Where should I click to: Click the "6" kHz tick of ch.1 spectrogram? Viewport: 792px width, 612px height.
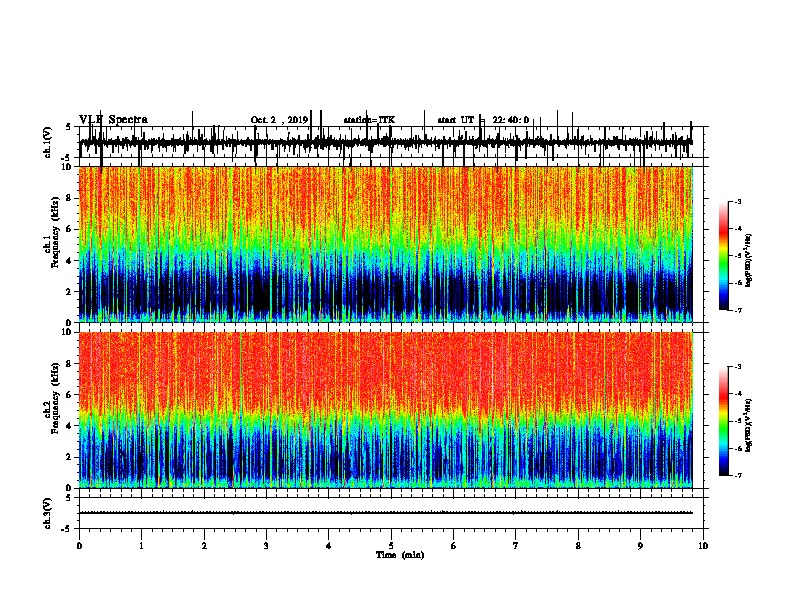(x=69, y=230)
